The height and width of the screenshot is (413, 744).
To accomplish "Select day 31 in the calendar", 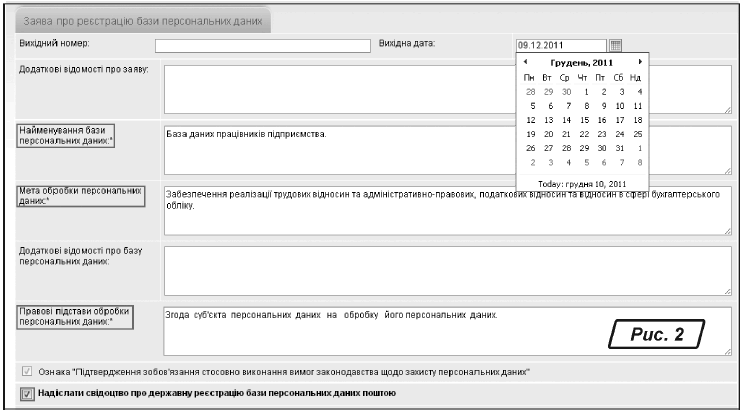I will point(621,147).
